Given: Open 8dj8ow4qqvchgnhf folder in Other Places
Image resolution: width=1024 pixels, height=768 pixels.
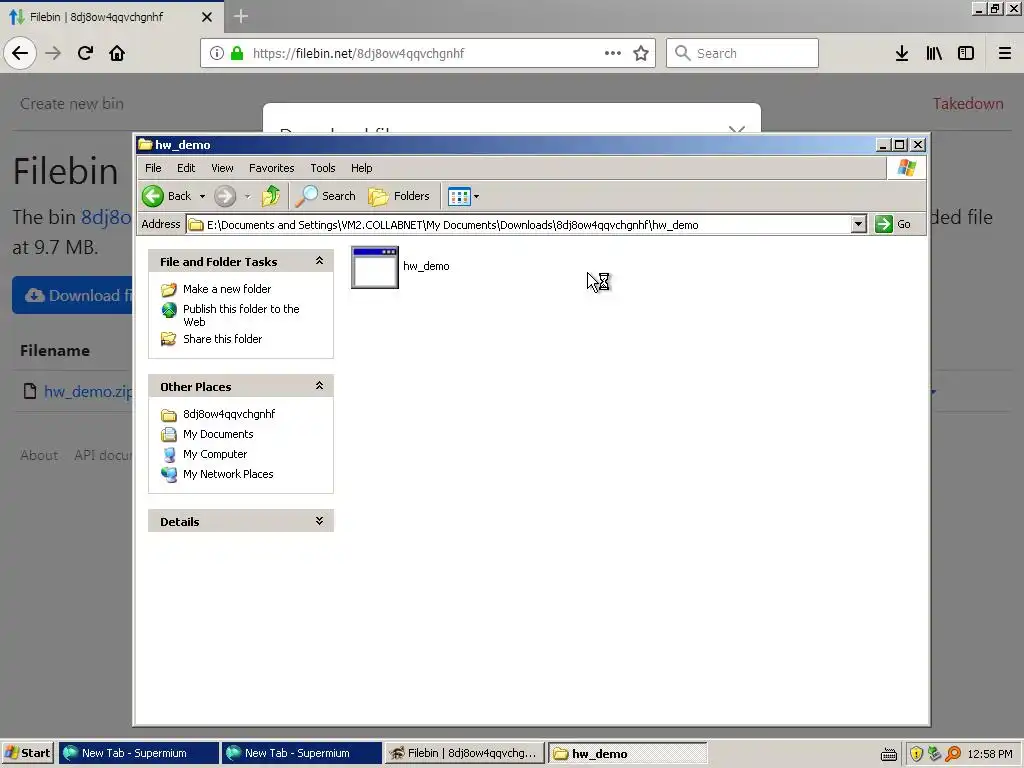Looking at the screenshot, I should (x=229, y=414).
